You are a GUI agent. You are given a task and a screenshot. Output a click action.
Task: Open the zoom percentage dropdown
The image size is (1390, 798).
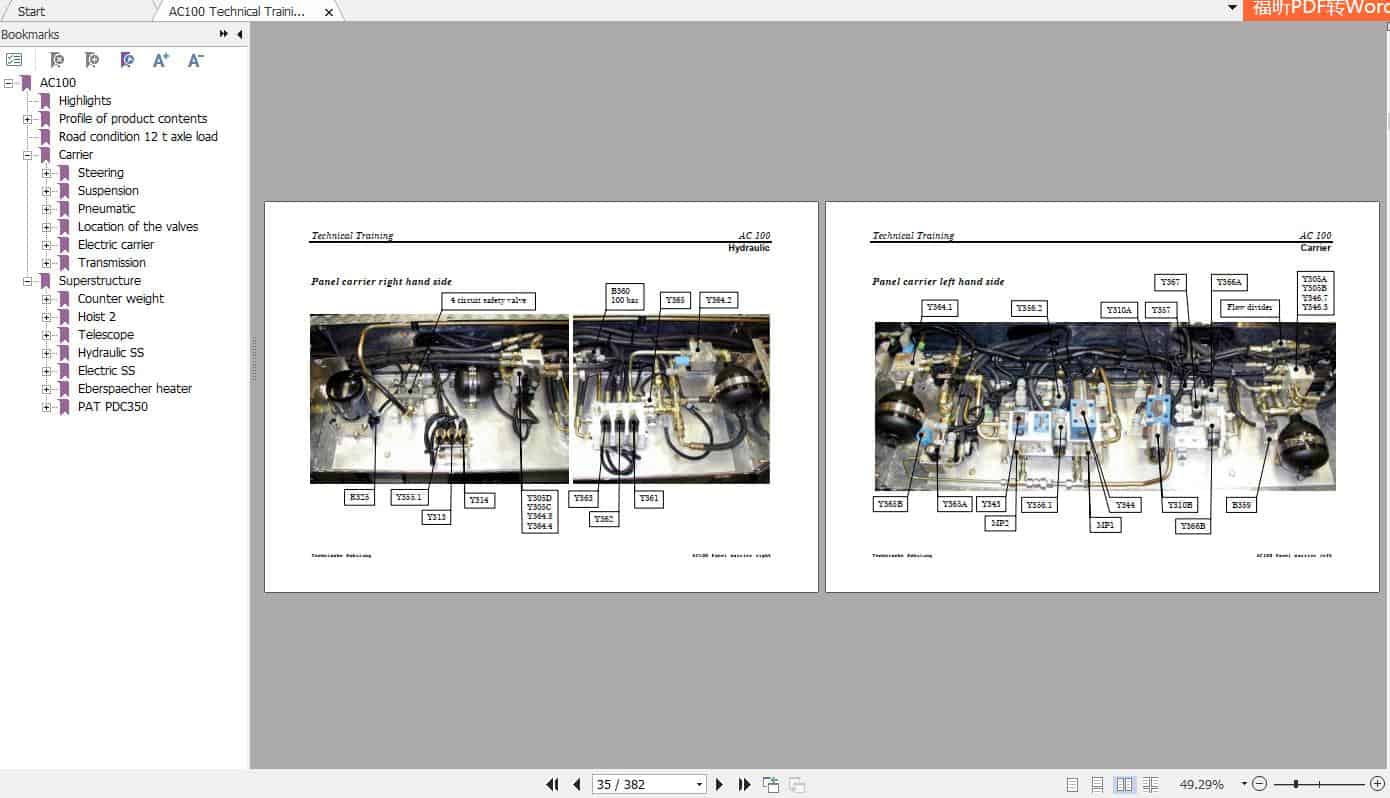(x=1243, y=784)
